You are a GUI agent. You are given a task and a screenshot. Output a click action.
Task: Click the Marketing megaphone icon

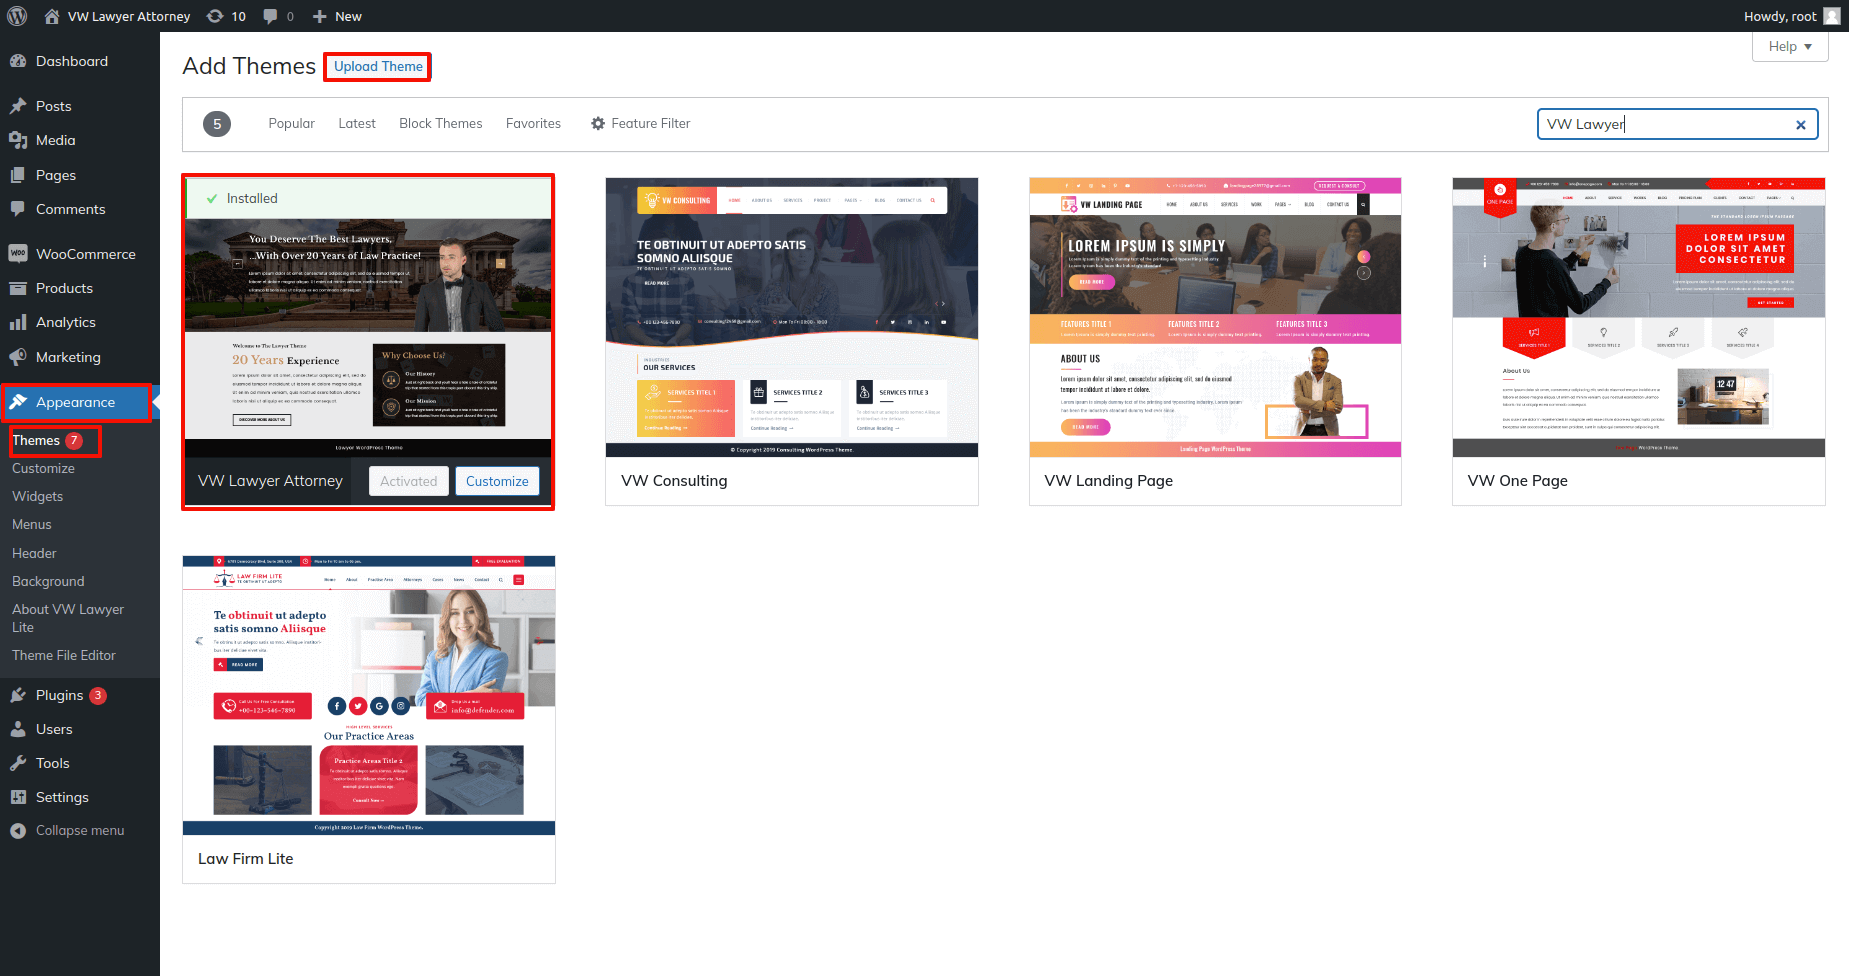point(18,357)
